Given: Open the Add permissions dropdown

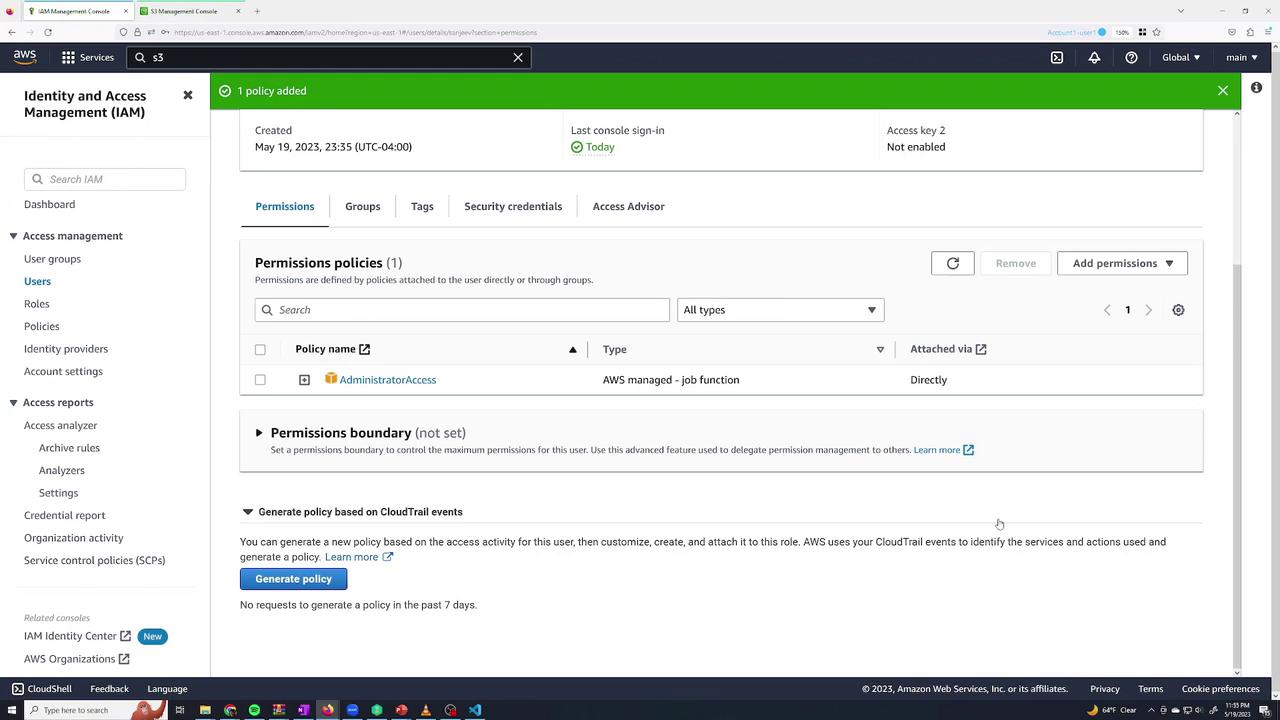Looking at the screenshot, I should (1122, 263).
